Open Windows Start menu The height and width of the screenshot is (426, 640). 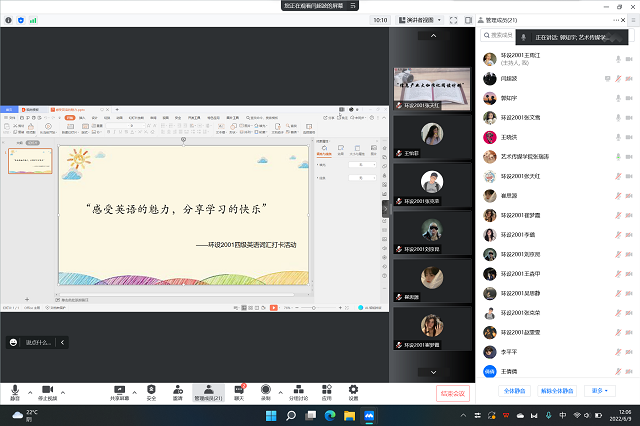click(x=271, y=416)
